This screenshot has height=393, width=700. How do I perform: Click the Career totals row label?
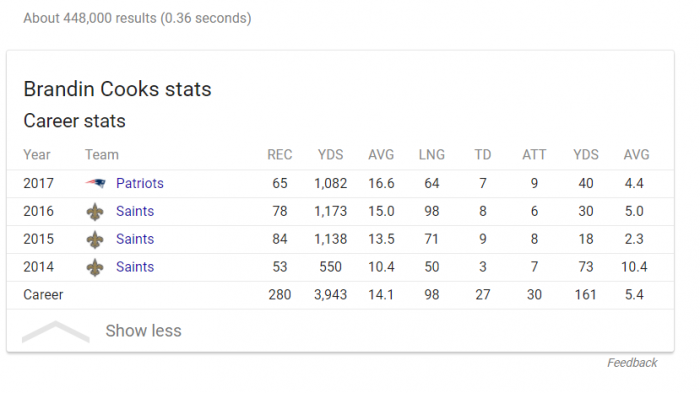click(x=43, y=295)
